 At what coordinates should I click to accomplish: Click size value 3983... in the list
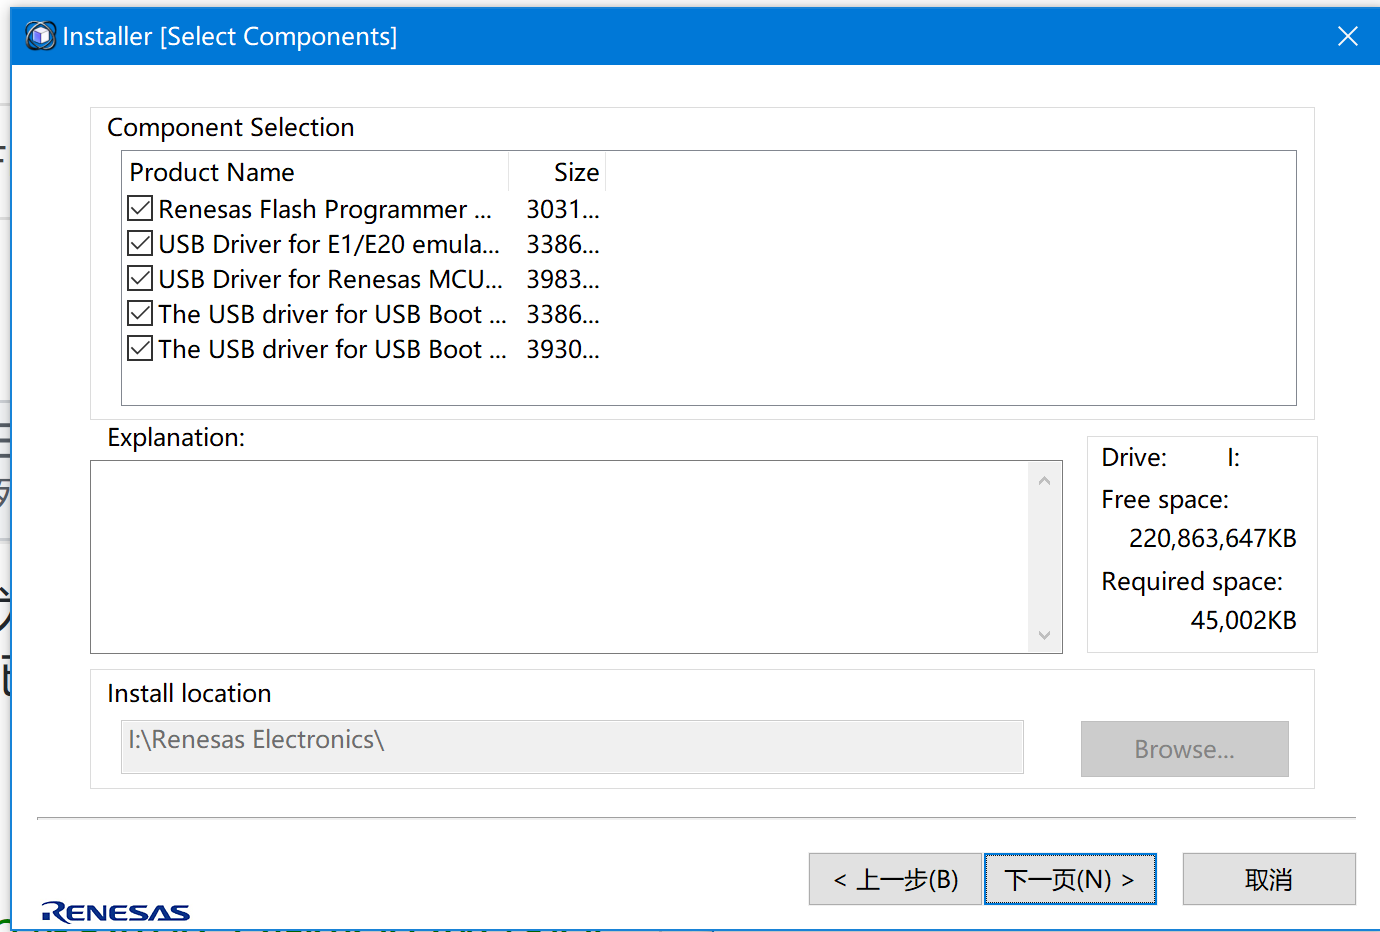[563, 279]
